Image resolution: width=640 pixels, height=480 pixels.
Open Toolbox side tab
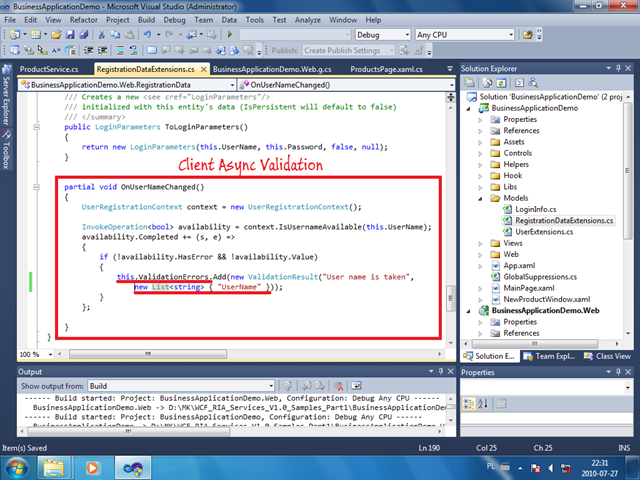coord(6,150)
